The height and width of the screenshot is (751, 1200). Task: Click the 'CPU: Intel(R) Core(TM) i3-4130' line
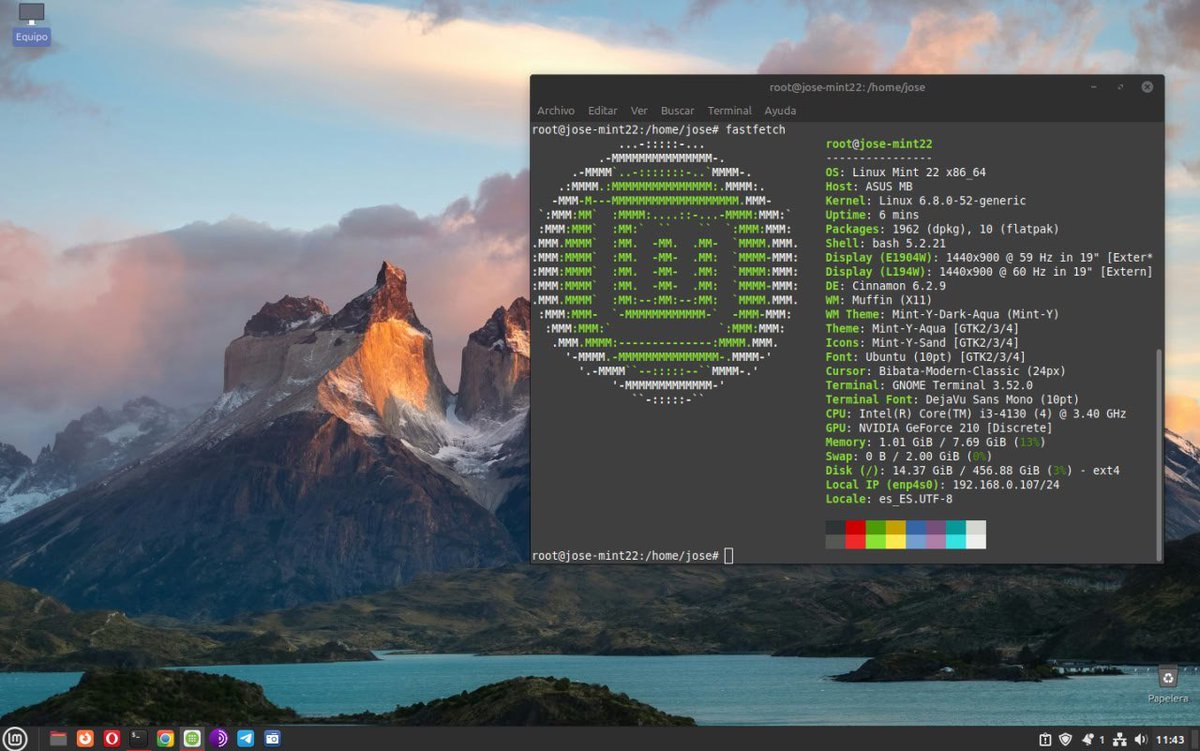coord(976,414)
